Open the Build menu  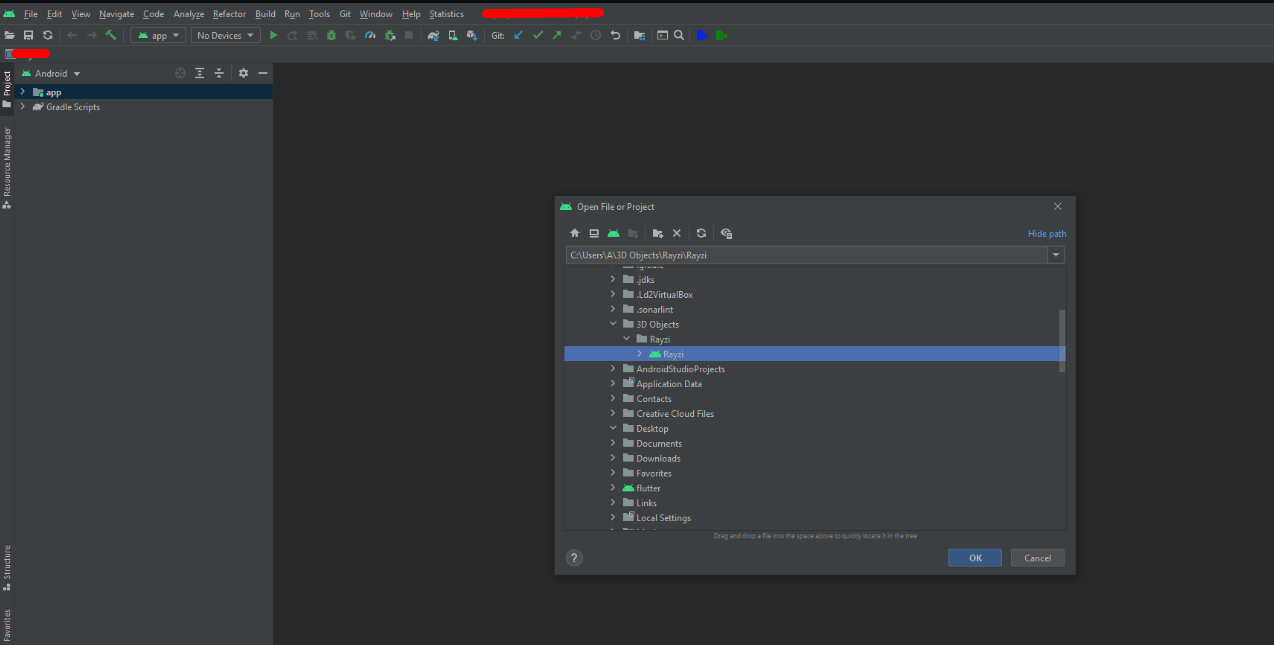click(x=265, y=14)
